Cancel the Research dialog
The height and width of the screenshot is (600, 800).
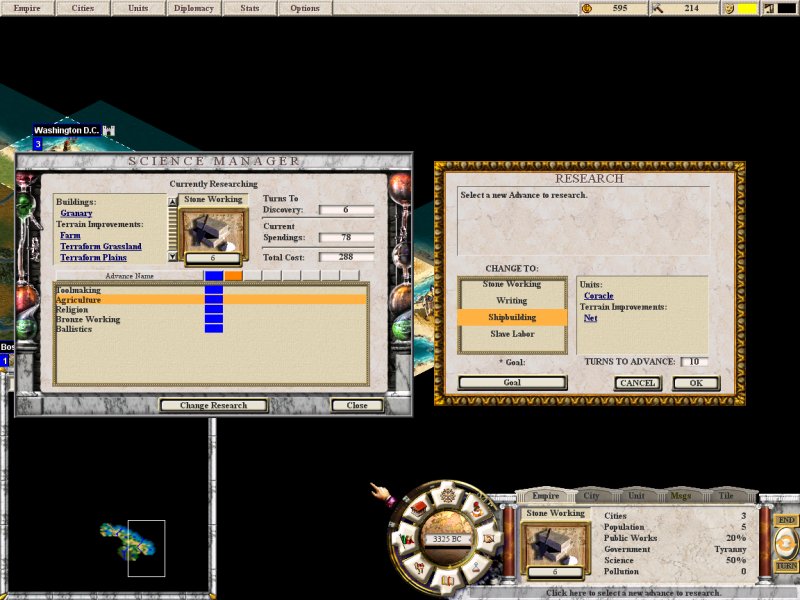tap(637, 383)
